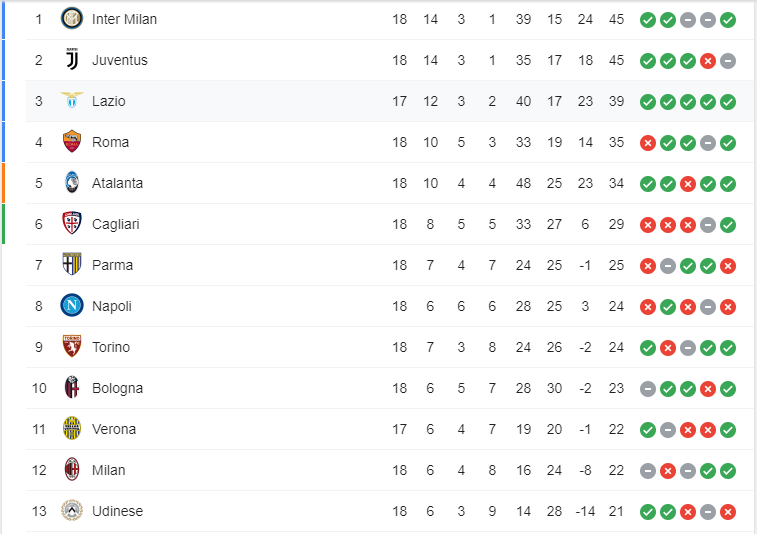This screenshot has height=534, width=757.
Task: Click the Torino club crest
Action: pos(71,347)
